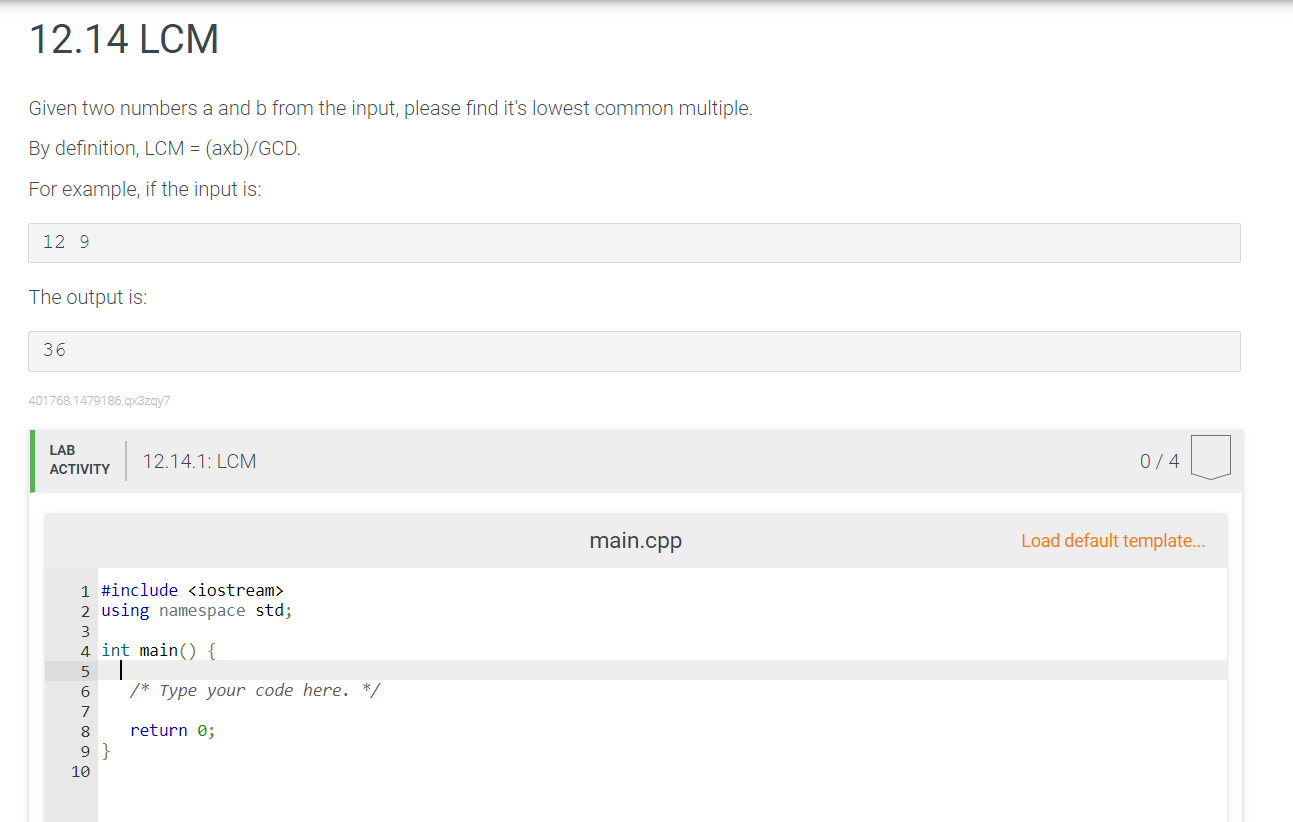Place the cursor on code line 6 comment

[255, 690]
